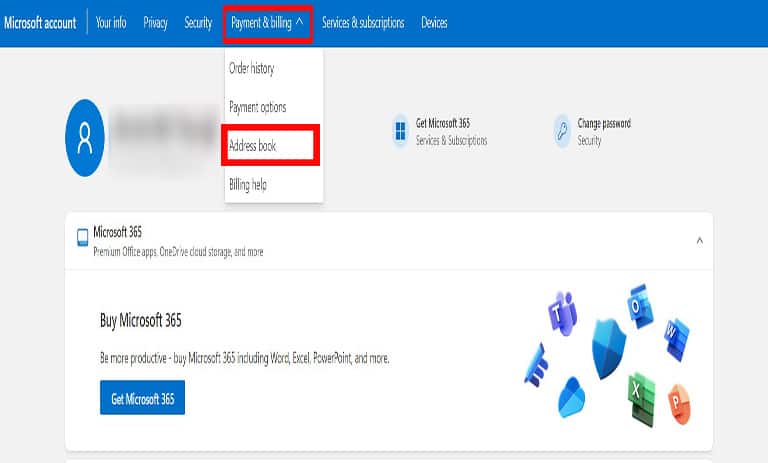Click the Word app icon
The image size is (768, 463).
[676, 339]
